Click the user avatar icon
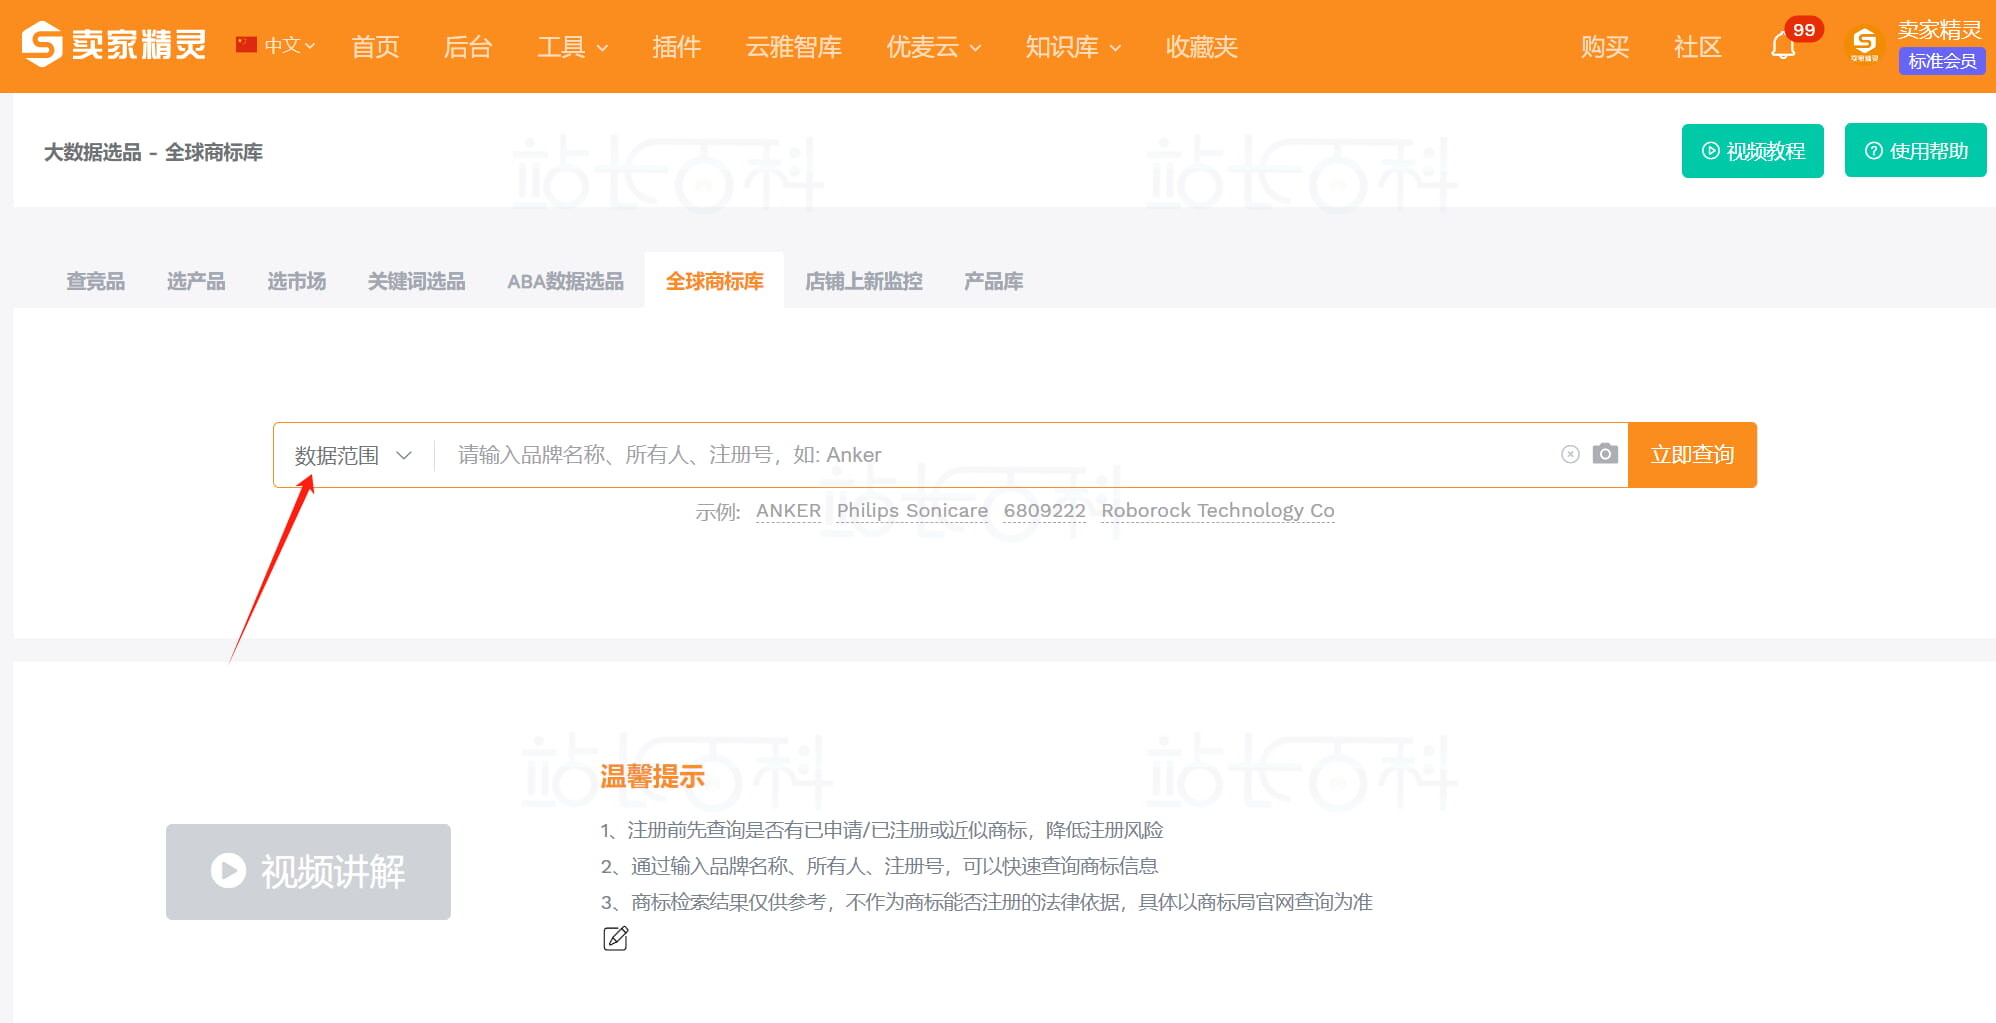This screenshot has height=1023, width=1996. coord(1865,45)
